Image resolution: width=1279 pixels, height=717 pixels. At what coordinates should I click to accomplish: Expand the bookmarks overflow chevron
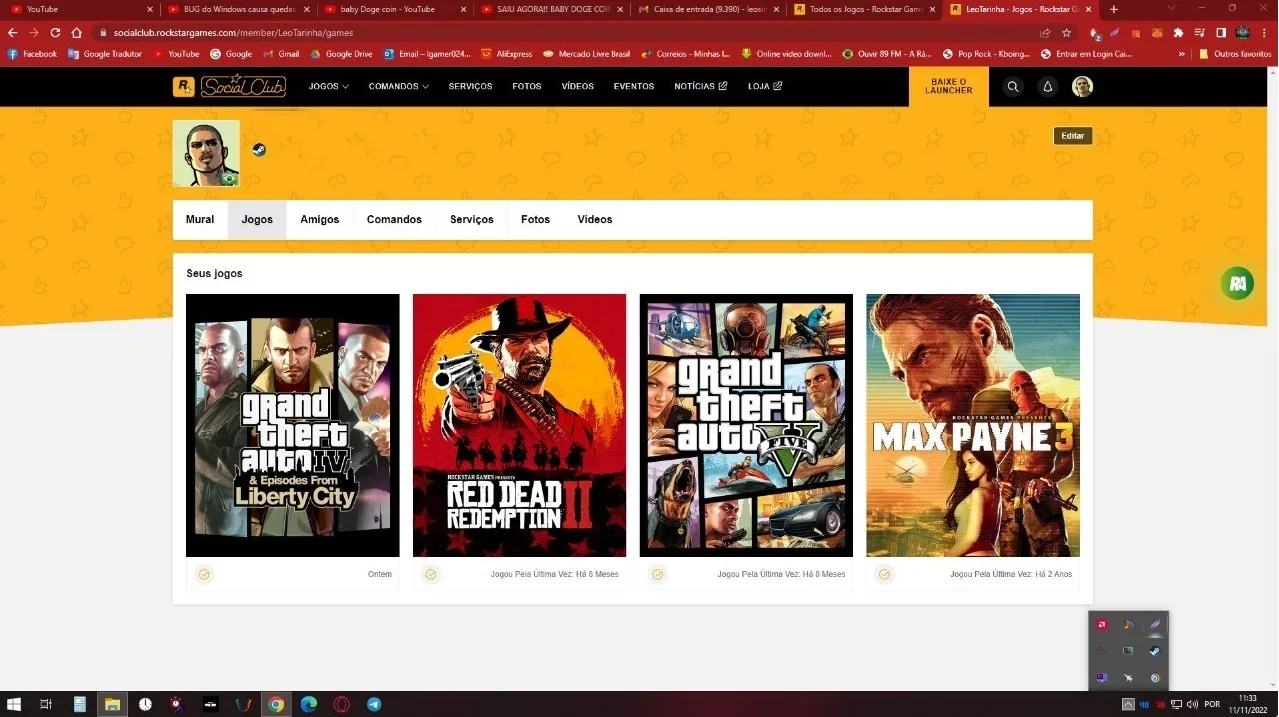1182,54
